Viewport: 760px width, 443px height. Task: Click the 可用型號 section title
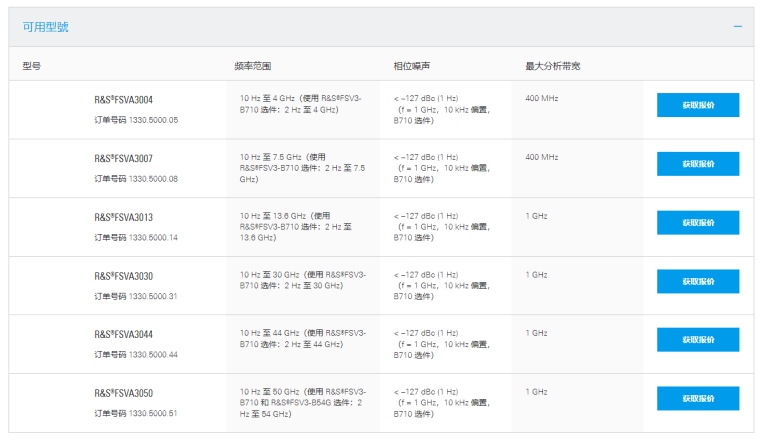point(46,27)
